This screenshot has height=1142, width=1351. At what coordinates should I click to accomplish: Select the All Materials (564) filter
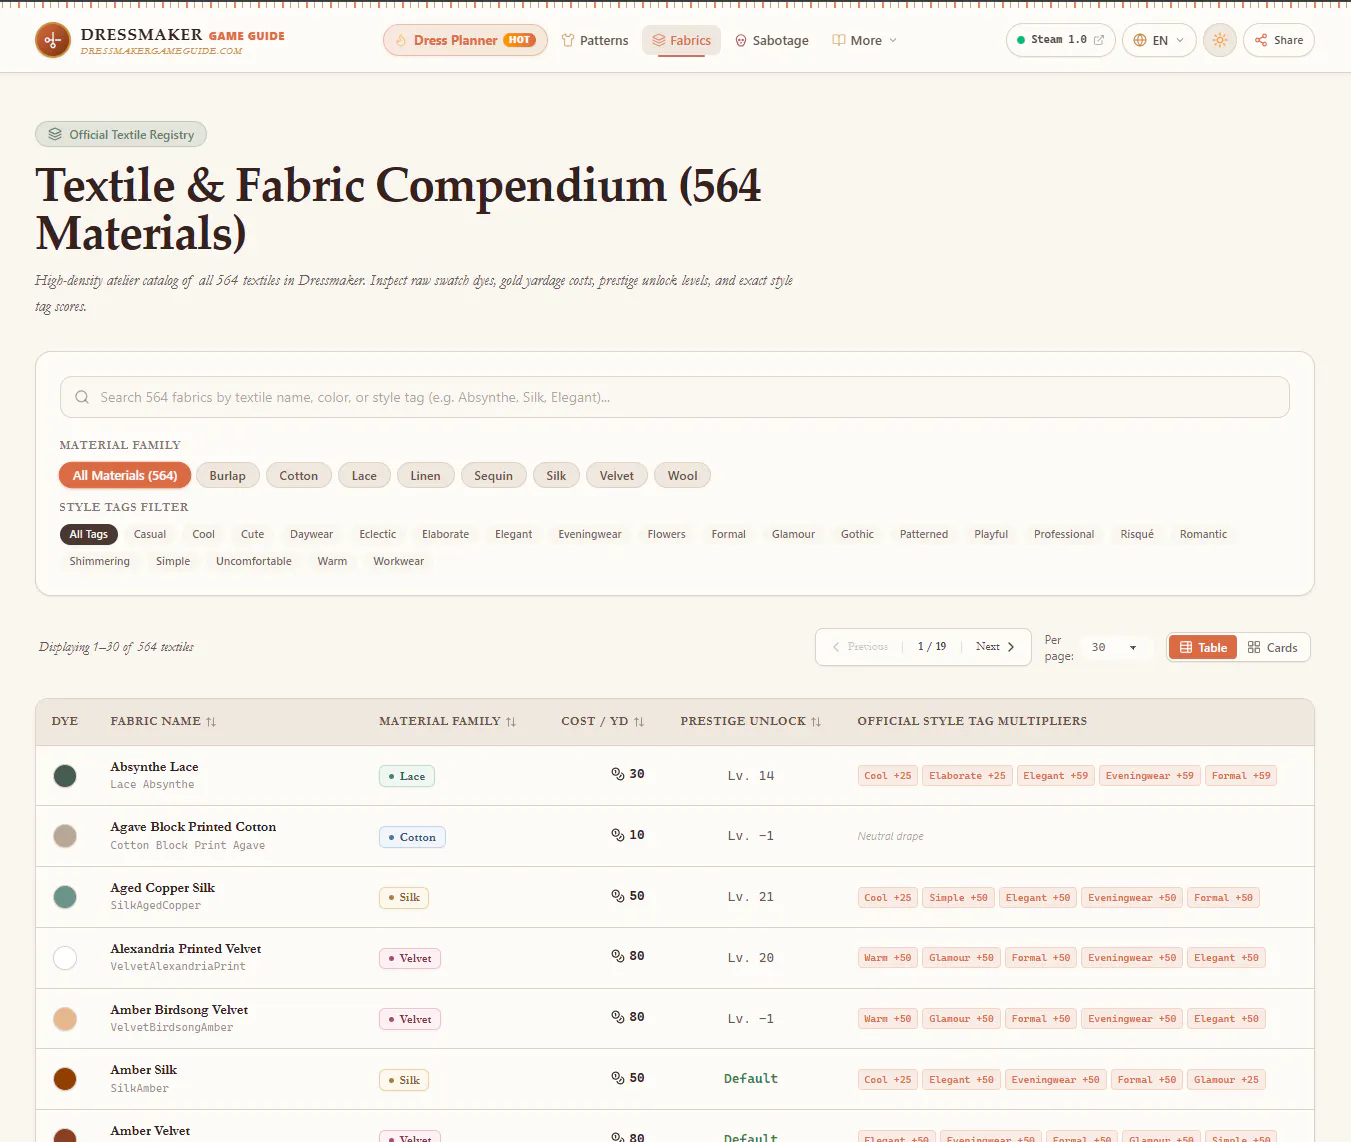(x=125, y=475)
